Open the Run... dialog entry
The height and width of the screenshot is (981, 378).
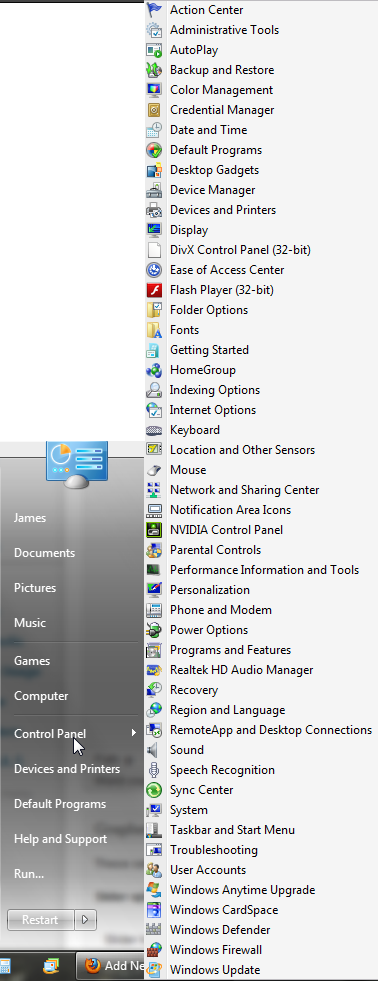[29, 874]
